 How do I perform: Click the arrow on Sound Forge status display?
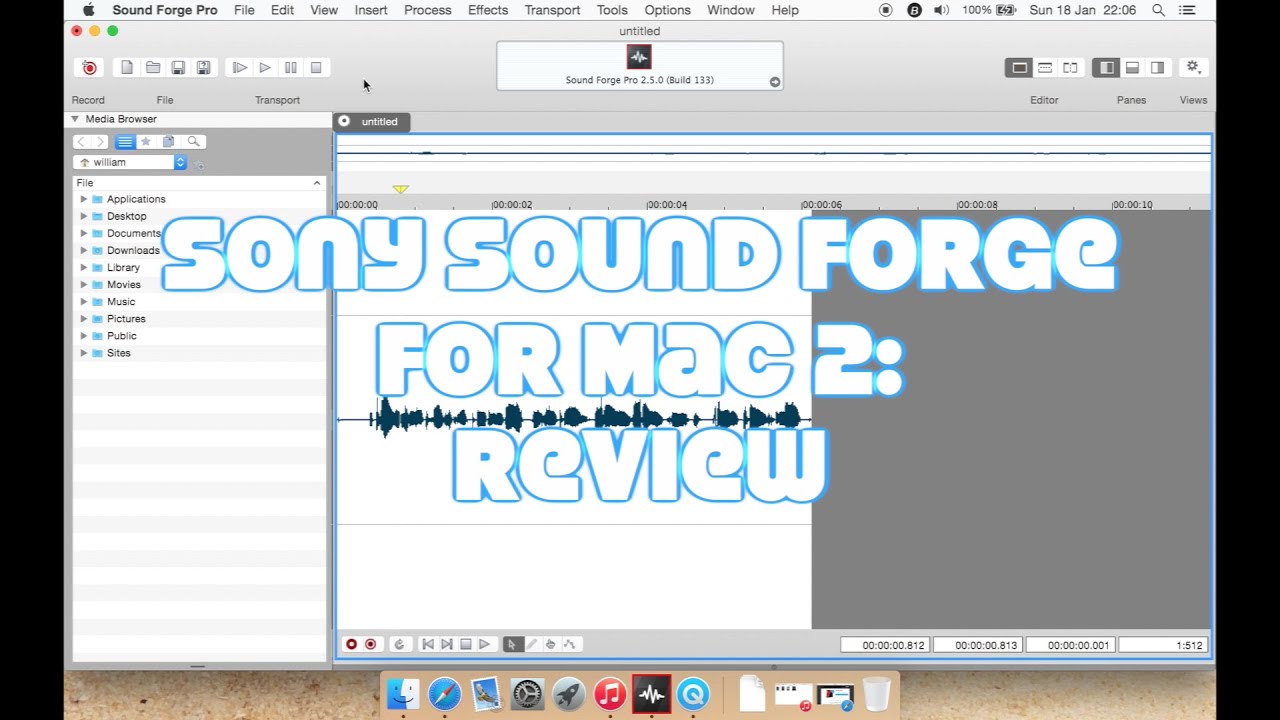(x=774, y=82)
